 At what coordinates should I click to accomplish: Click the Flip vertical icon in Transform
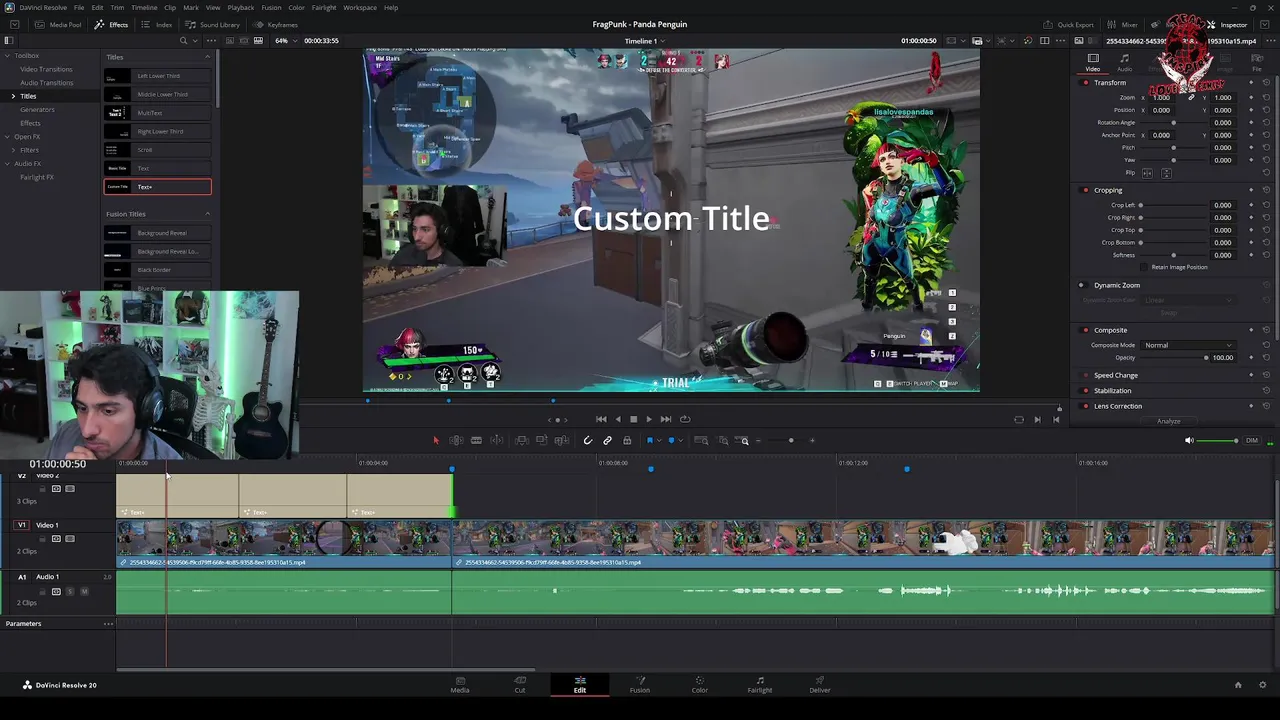[1166, 173]
